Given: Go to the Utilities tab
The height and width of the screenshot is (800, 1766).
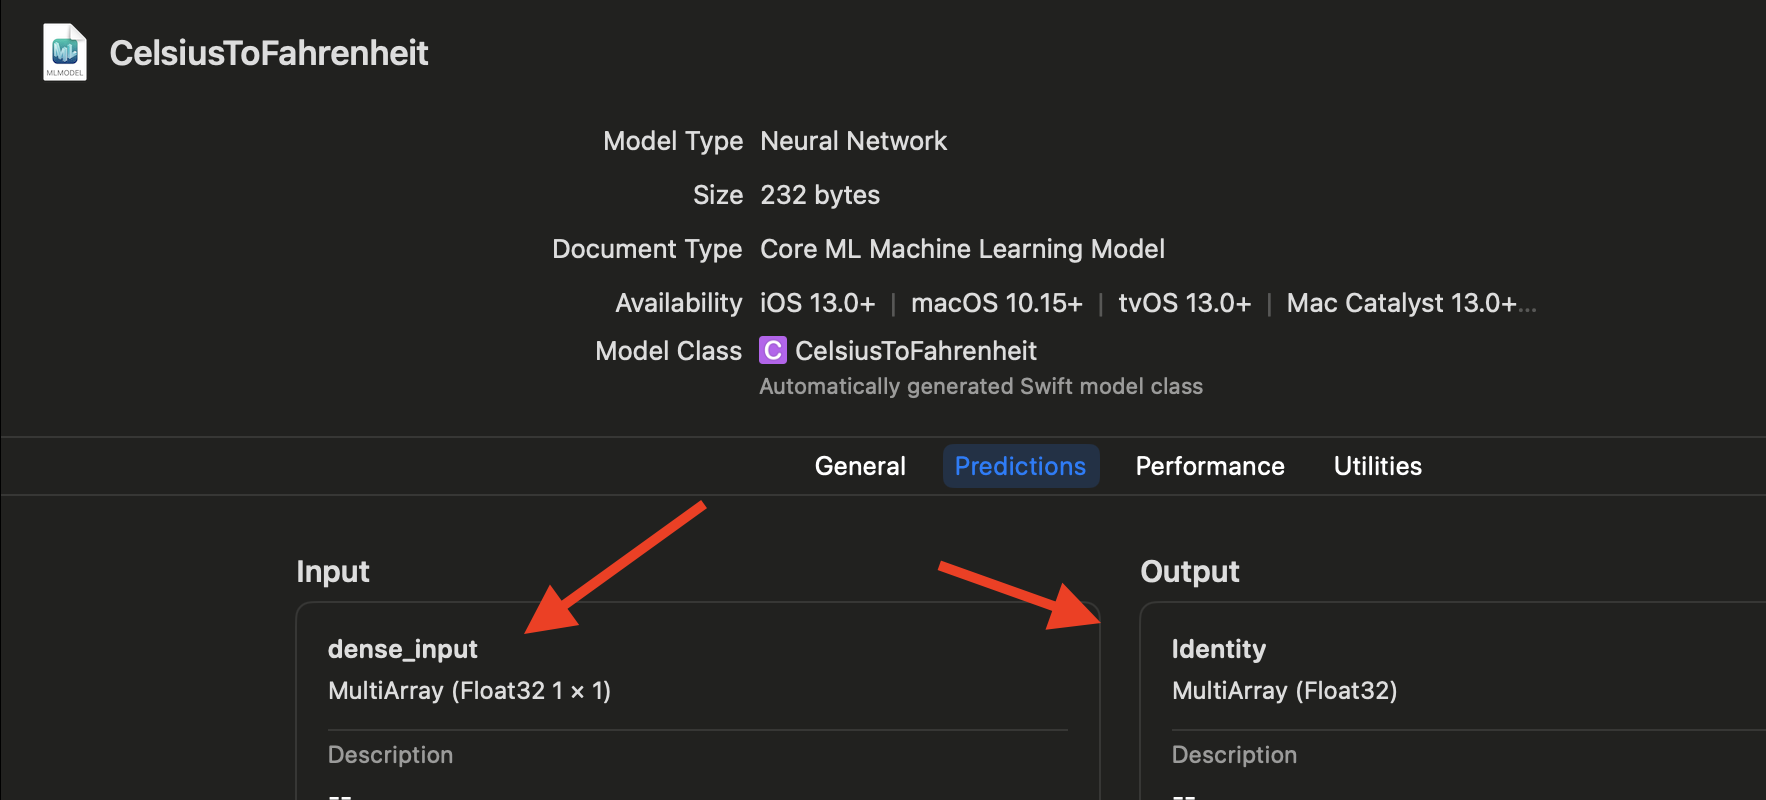Looking at the screenshot, I should (1377, 466).
